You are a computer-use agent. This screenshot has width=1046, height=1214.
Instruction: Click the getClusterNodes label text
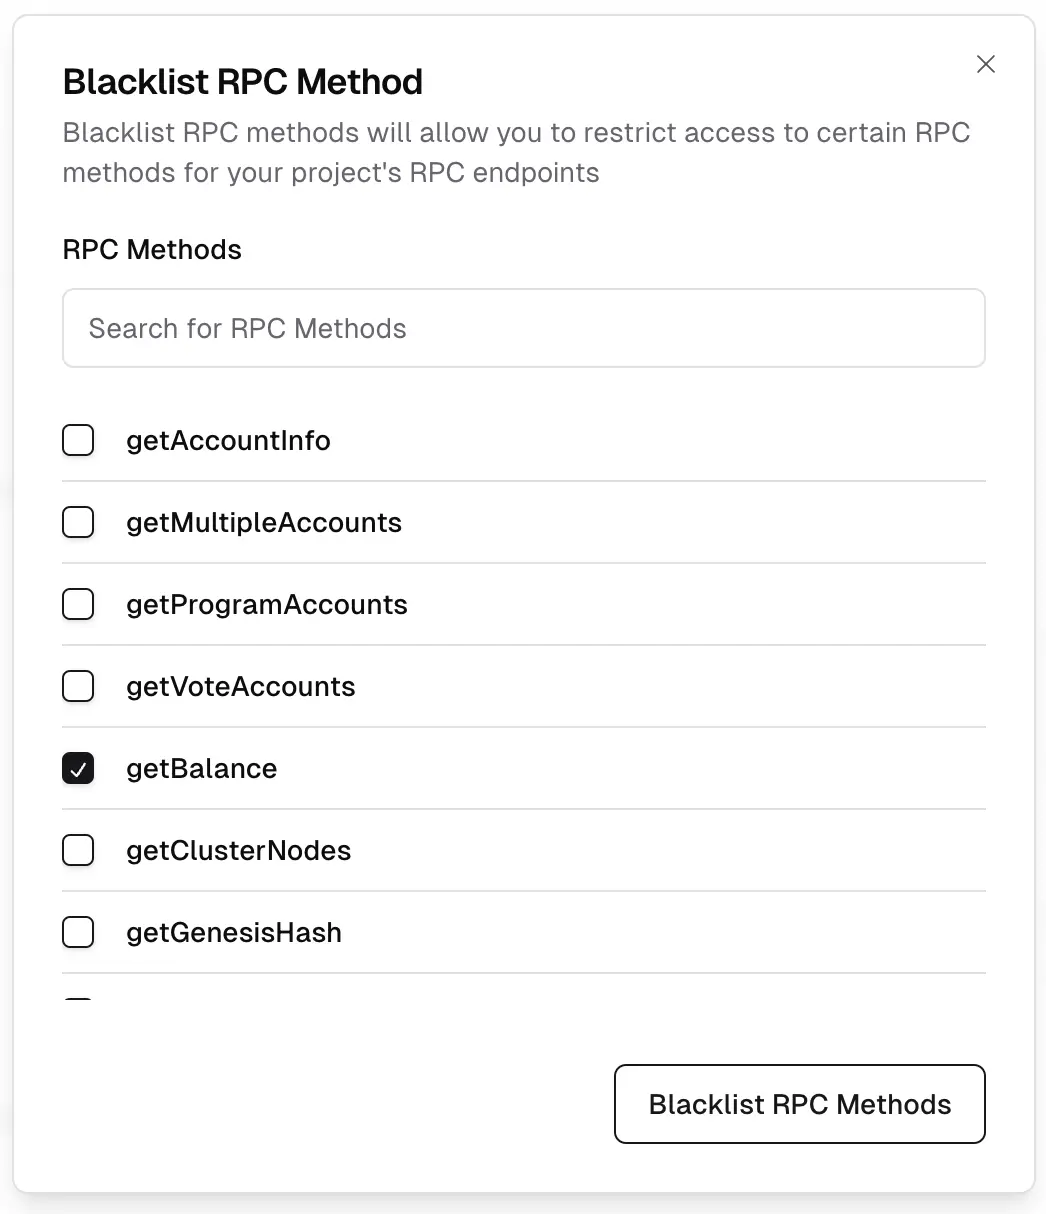coord(239,850)
